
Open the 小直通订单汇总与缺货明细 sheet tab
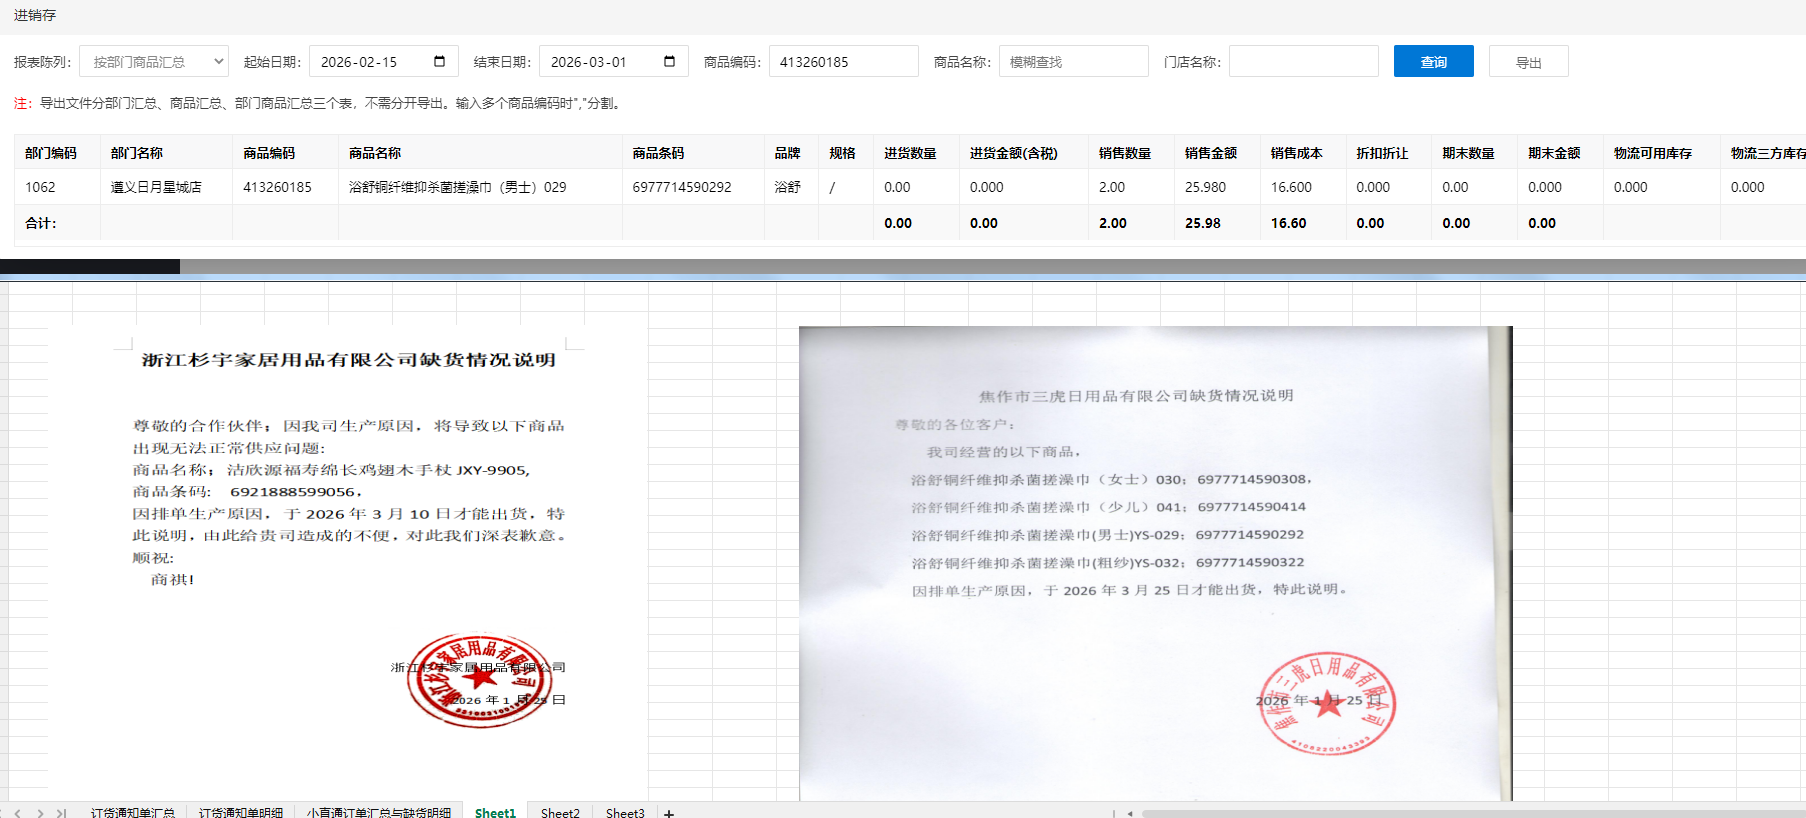[379, 813]
